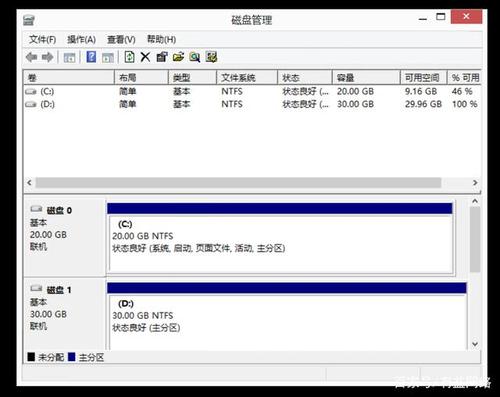500x397 pixels.
Task: Open the blue Help question mark icon
Action: point(91,57)
